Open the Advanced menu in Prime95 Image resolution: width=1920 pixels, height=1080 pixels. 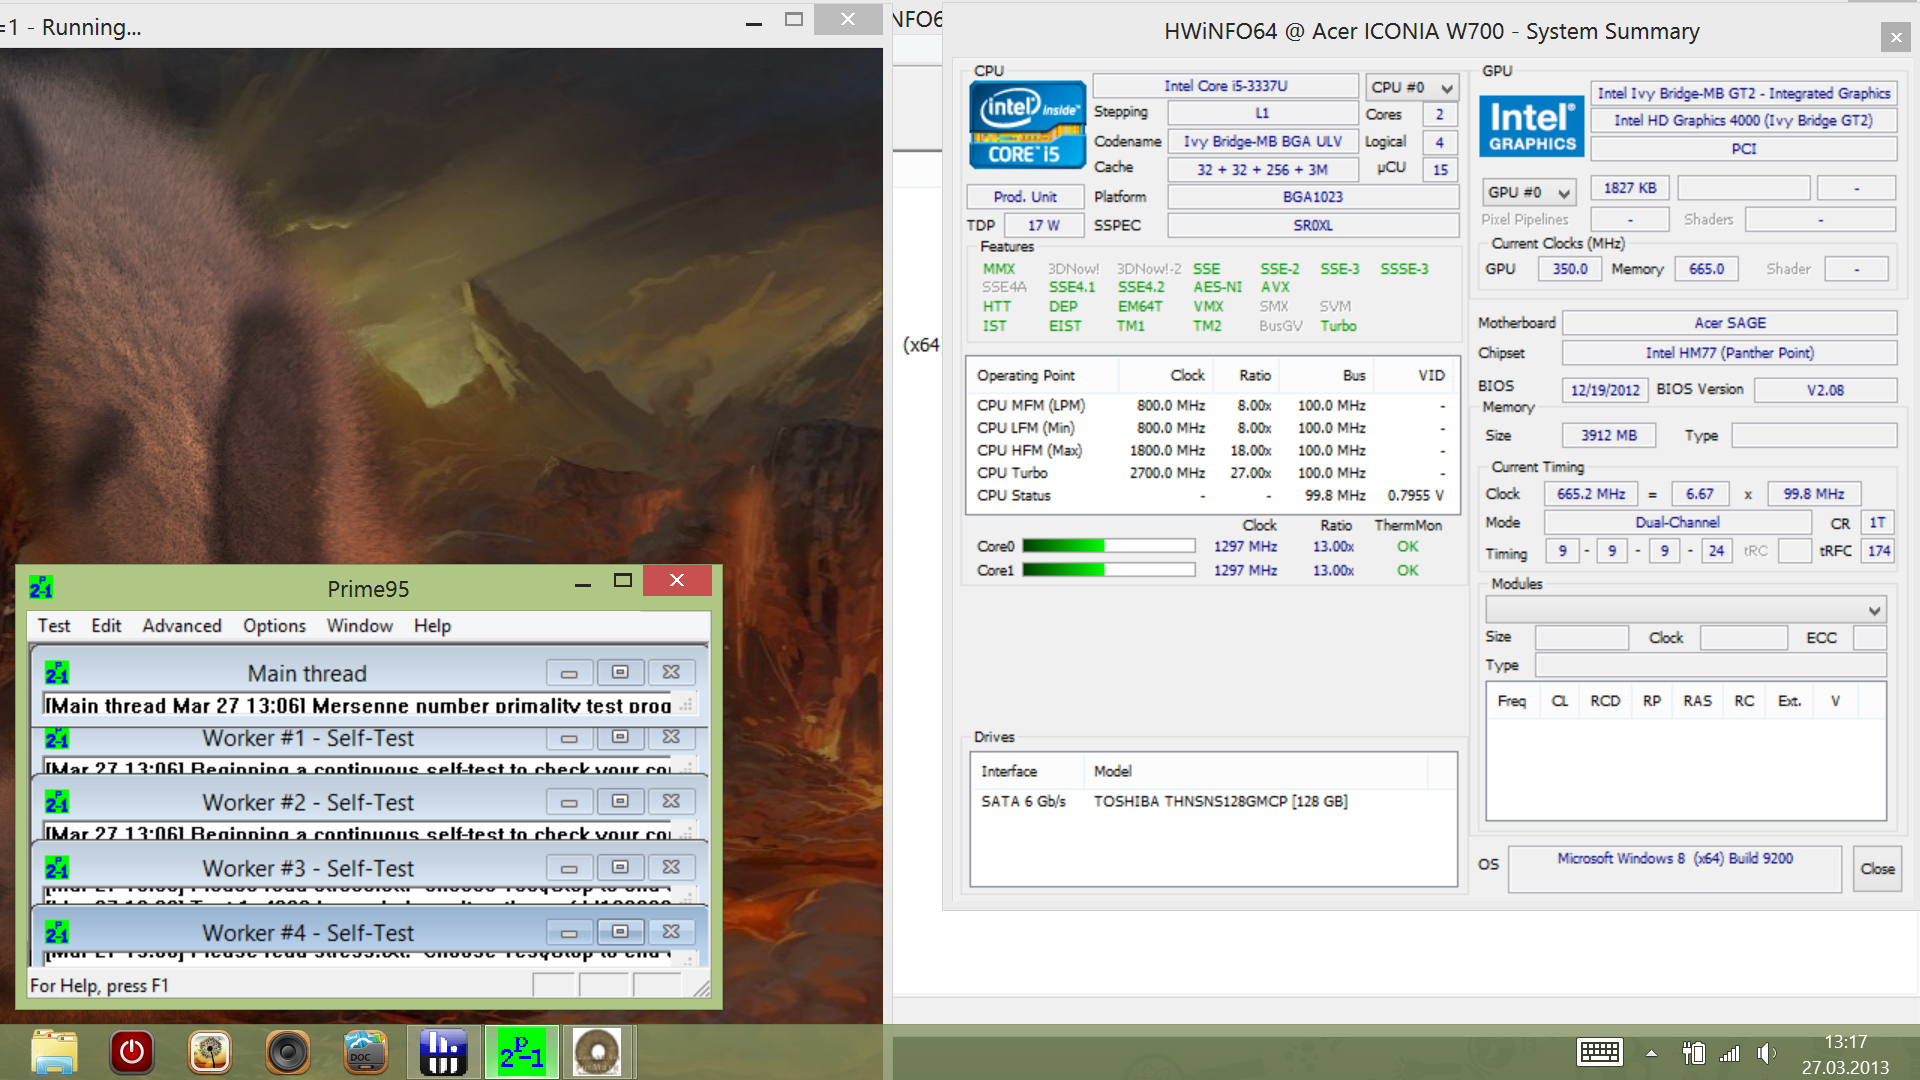click(182, 626)
